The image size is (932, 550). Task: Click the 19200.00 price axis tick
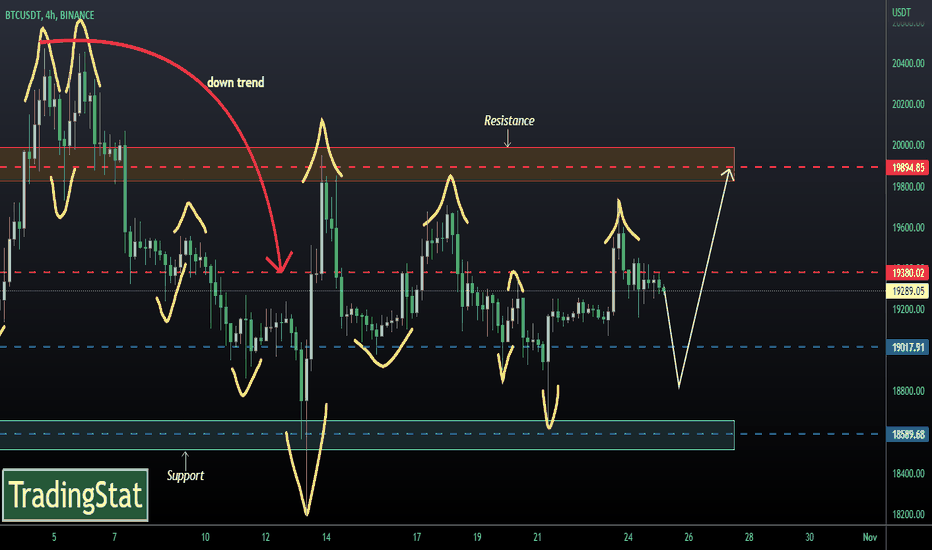pyautogui.click(x=908, y=309)
